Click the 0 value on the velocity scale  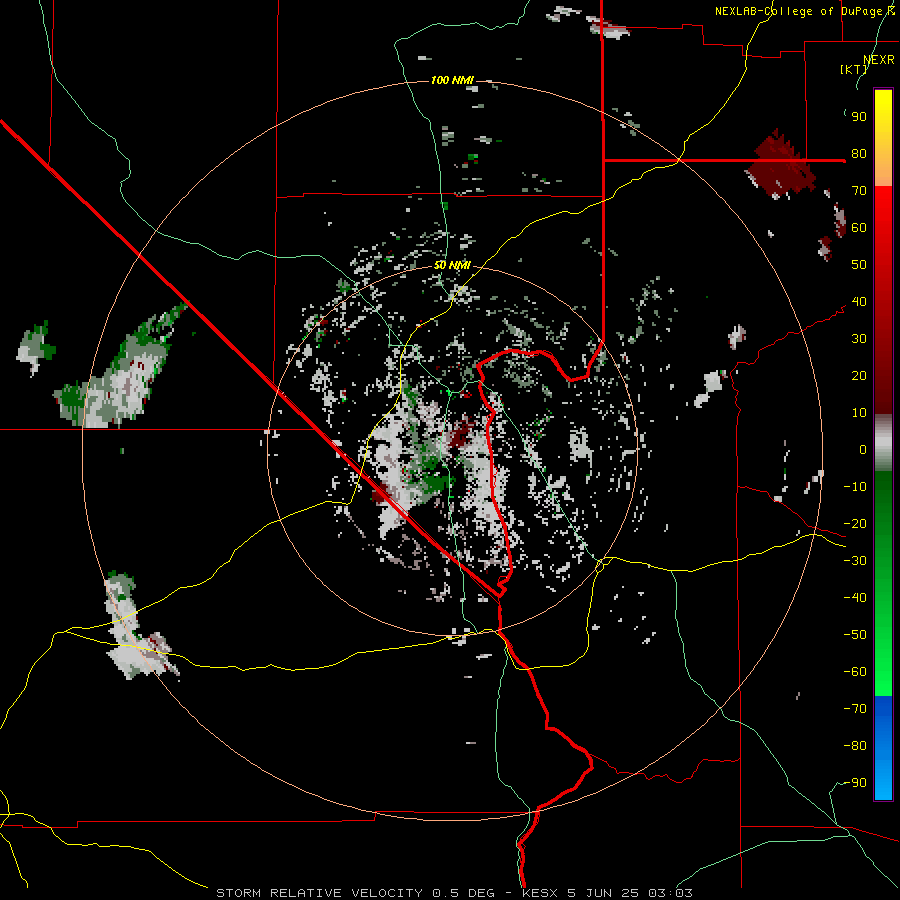coord(863,449)
